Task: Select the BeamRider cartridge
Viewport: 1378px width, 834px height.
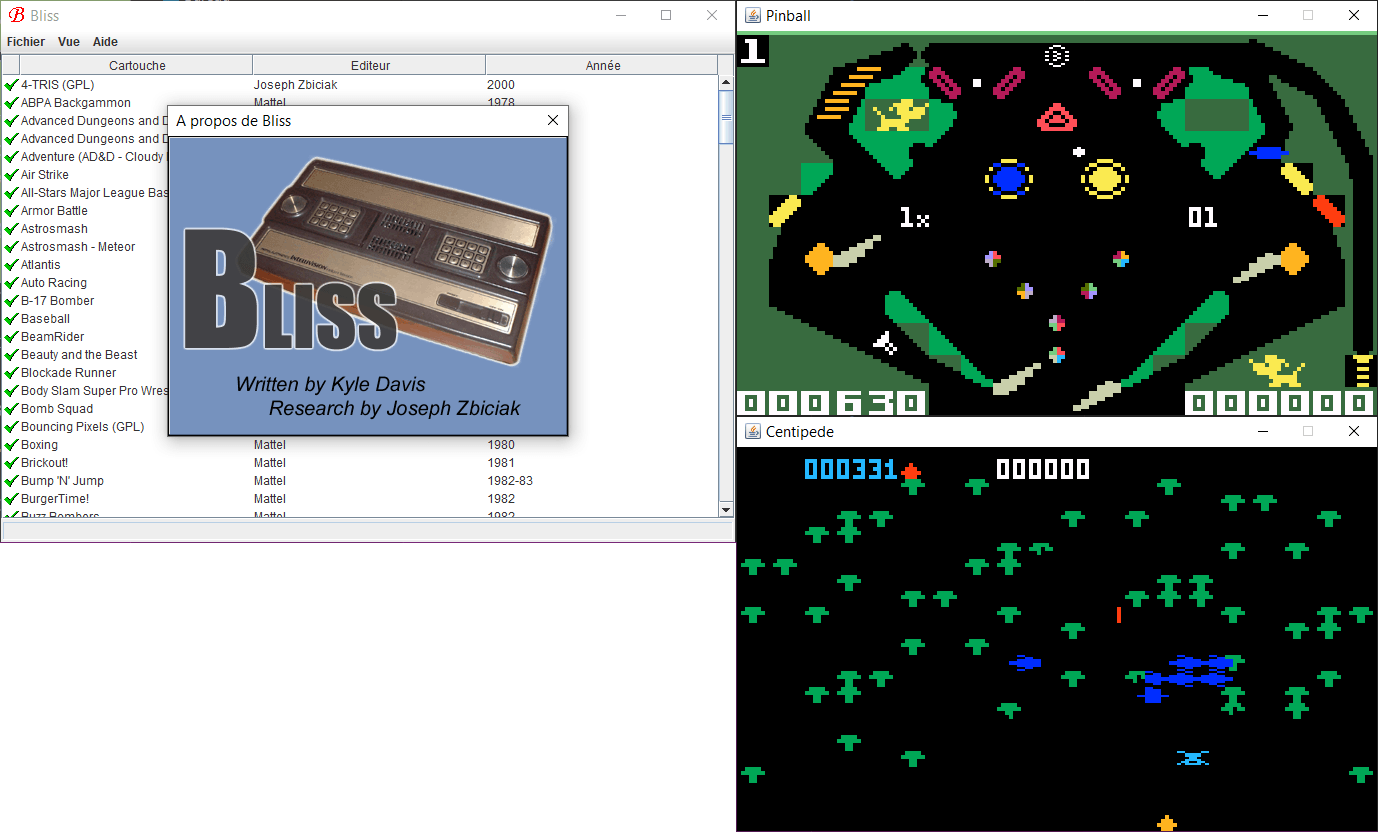Action: (53, 337)
